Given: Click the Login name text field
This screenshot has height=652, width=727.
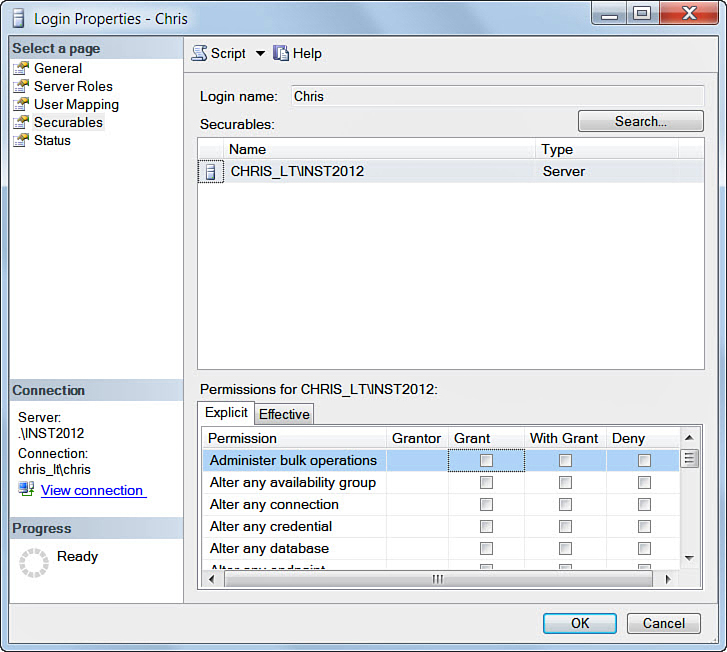Looking at the screenshot, I should point(496,97).
